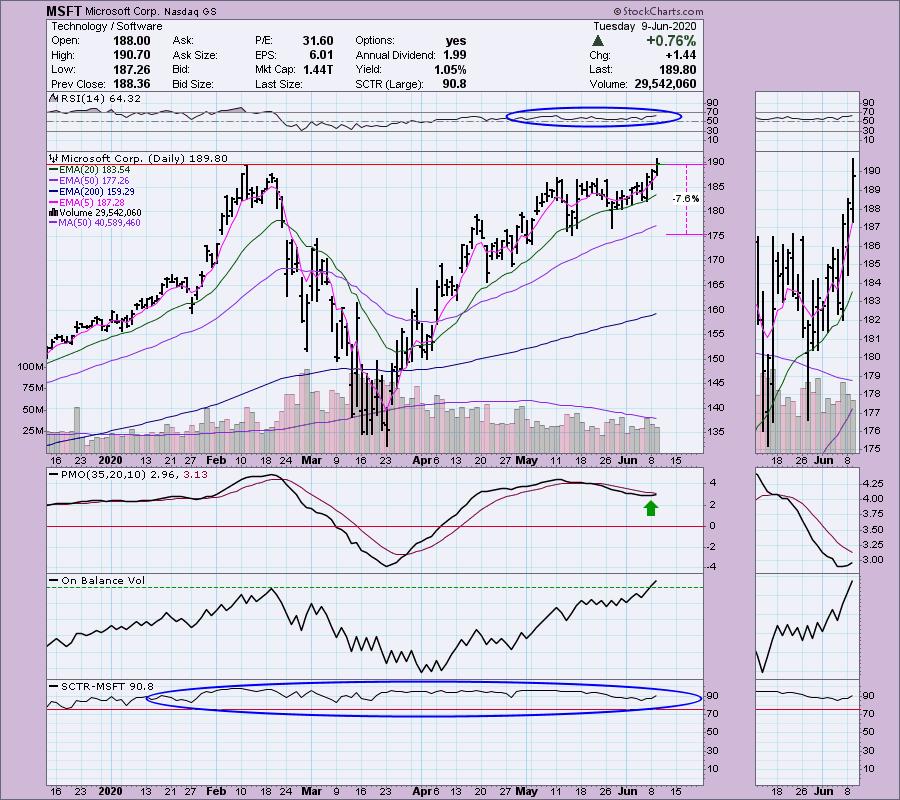Click the Feb label on price chart axis

[216, 460]
